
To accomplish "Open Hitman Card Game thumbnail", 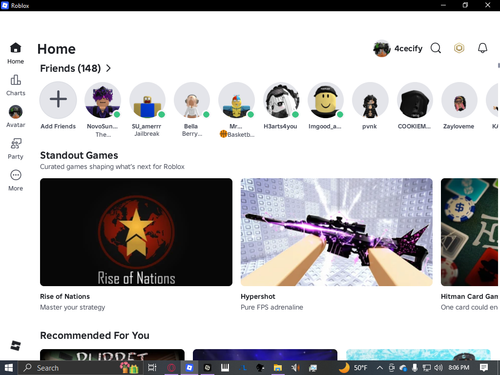I will pyautogui.click(x=469, y=232).
